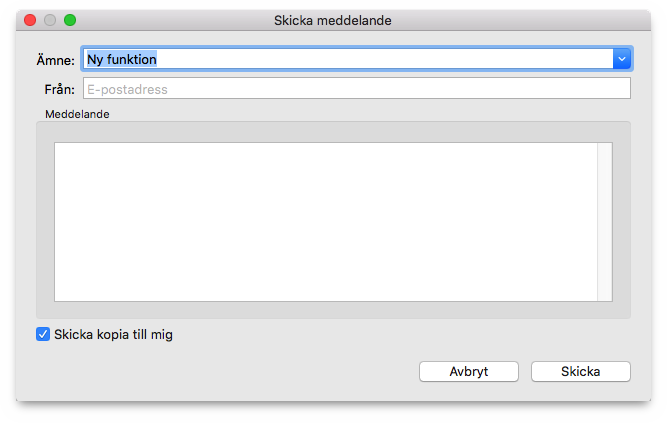This screenshot has height=423, width=667.
Task: Click the empty title bar right of the title
Action: click(519, 20)
